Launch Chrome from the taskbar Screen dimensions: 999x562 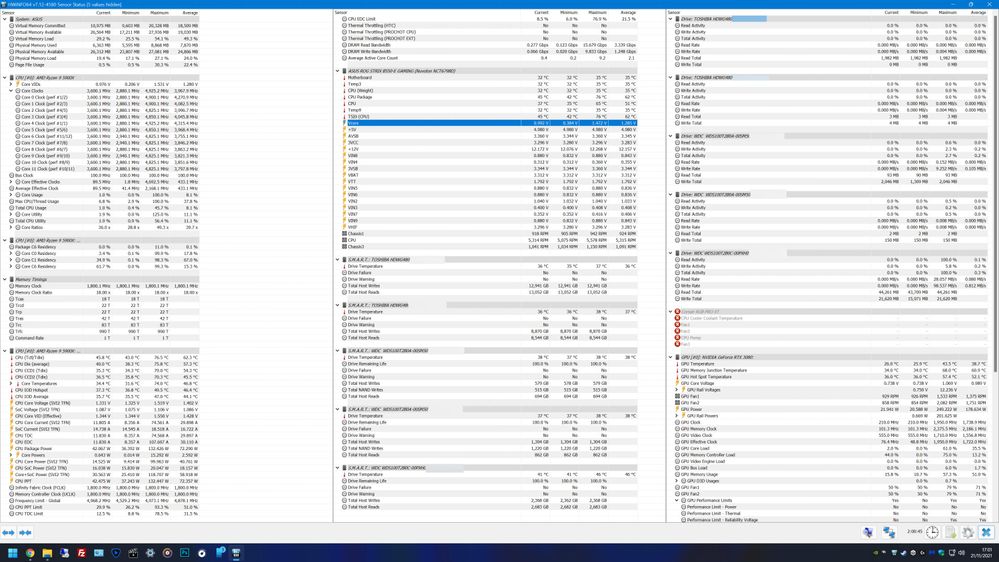click(x=30, y=553)
